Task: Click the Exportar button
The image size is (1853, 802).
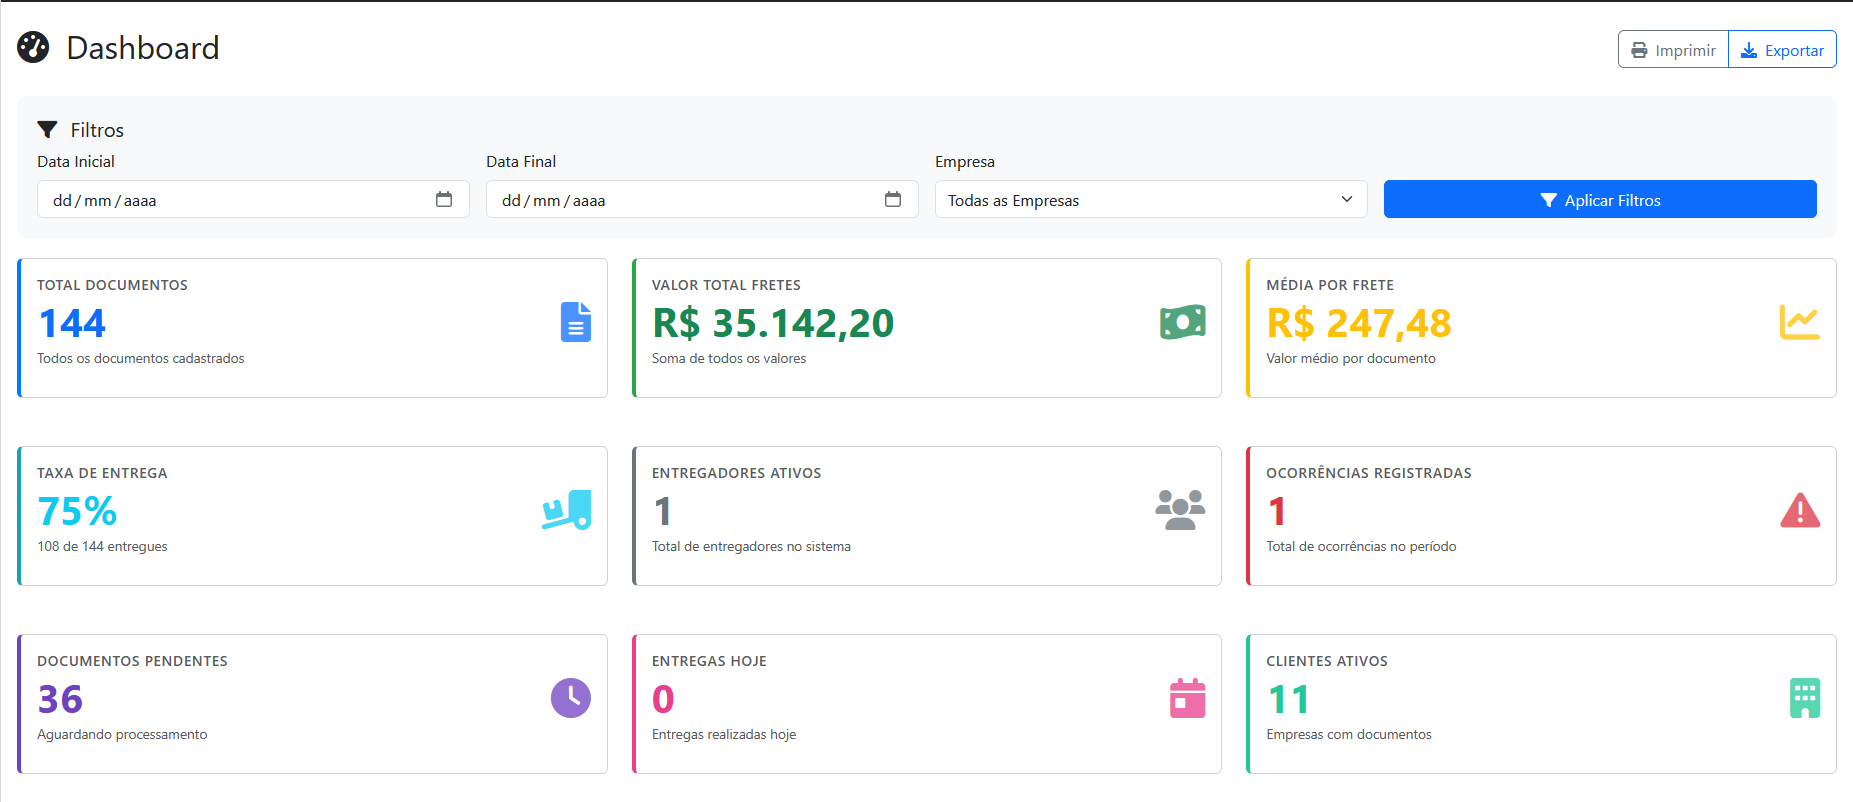Action: pyautogui.click(x=1782, y=50)
